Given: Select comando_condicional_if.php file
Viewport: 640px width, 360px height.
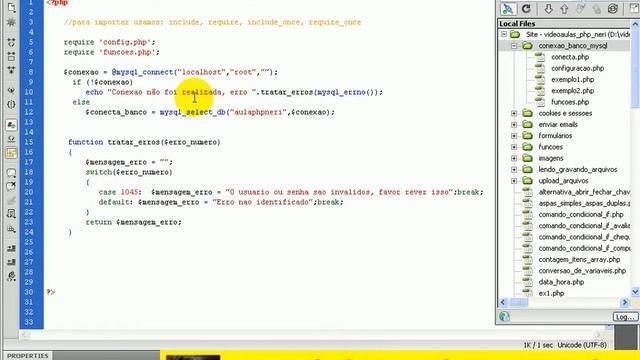Looking at the screenshot, I should [581, 214].
